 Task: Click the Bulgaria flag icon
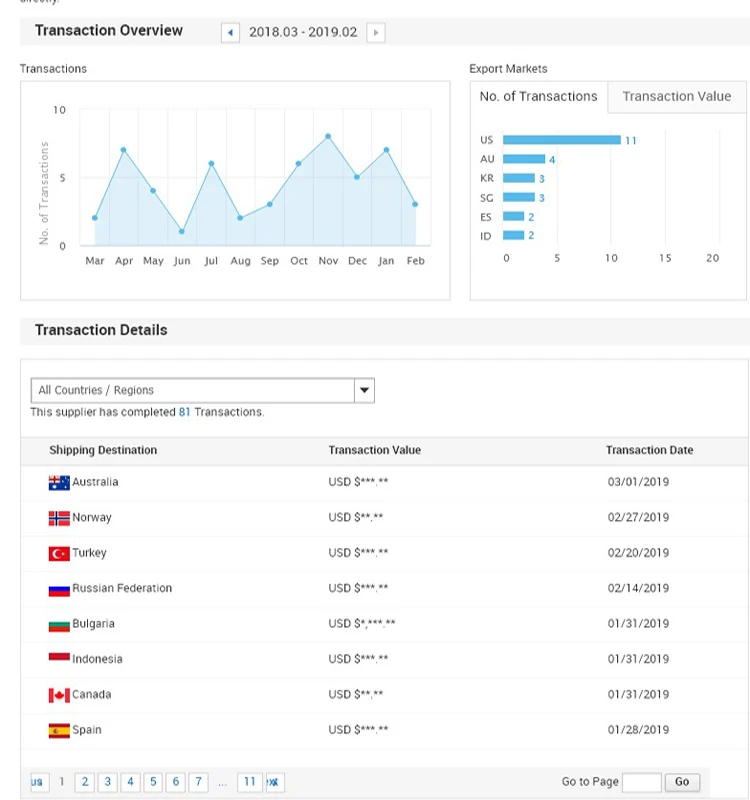59,624
